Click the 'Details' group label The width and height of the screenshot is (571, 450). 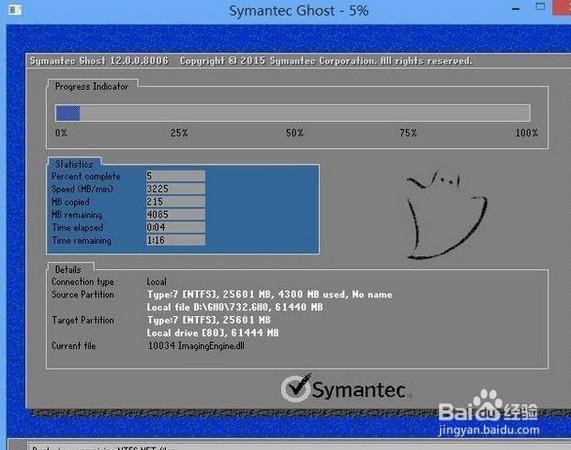pos(68,269)
